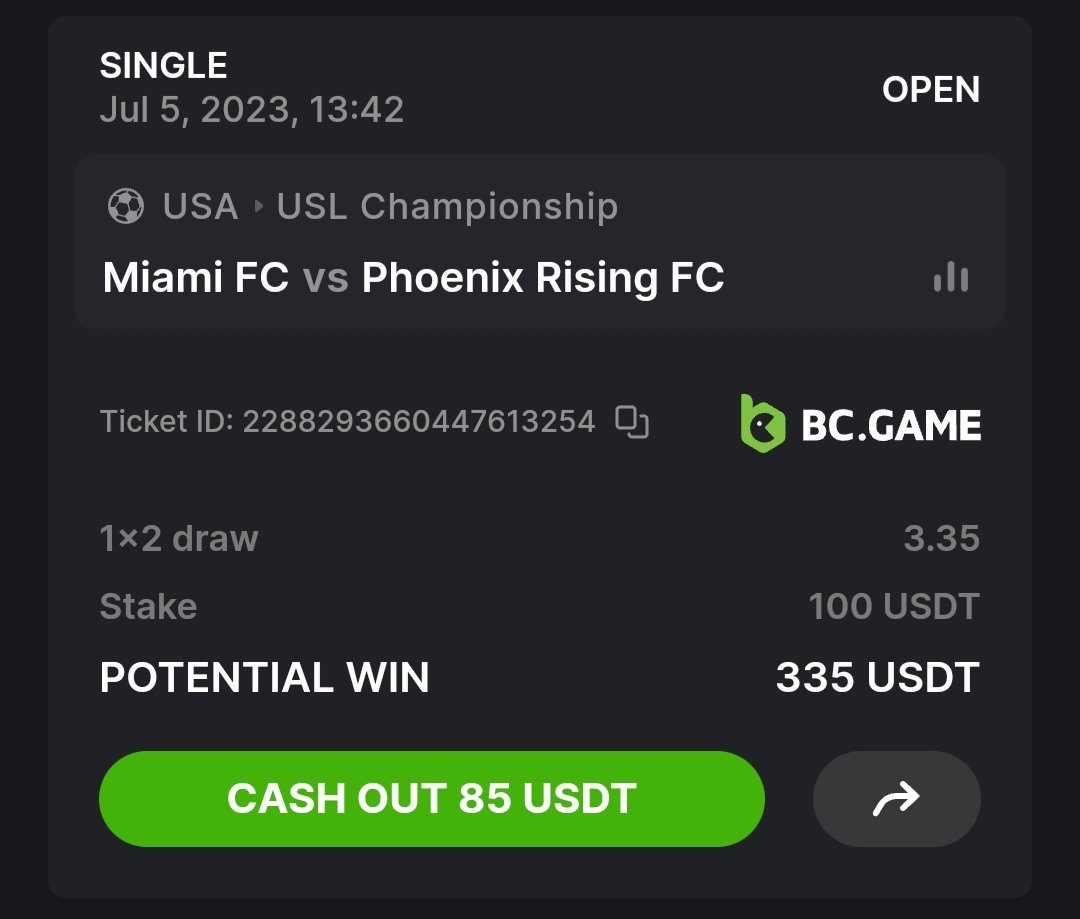Open the USL Championship league link
Viewport: 1080px width, 919px height.
[447, 207]
